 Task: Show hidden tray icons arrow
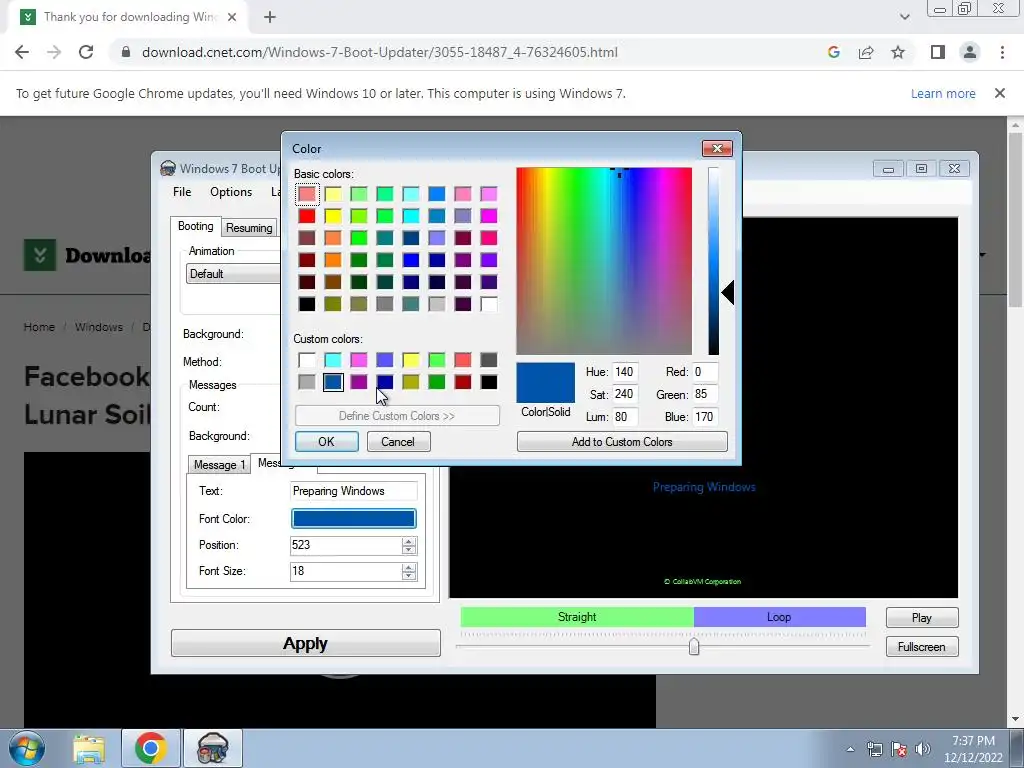(850, 749)
